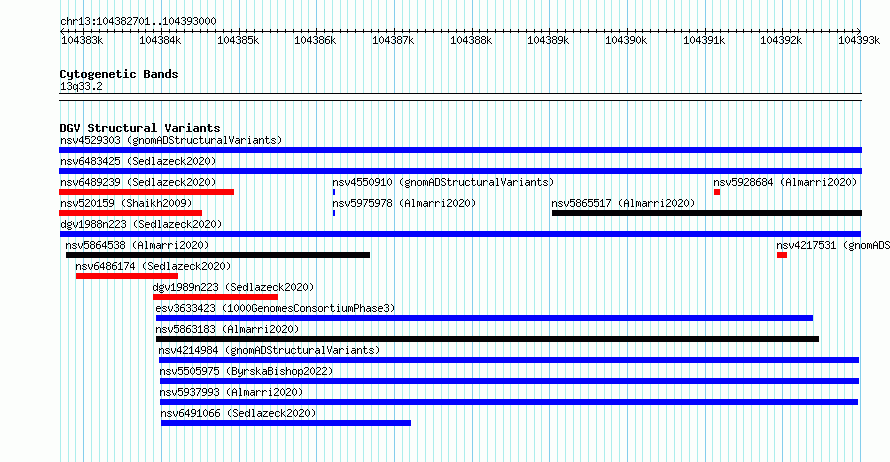Select the small red bar under nsv5928684
Image resolution: width=890 pixels, height=462 pixels.
coord(717,192)
